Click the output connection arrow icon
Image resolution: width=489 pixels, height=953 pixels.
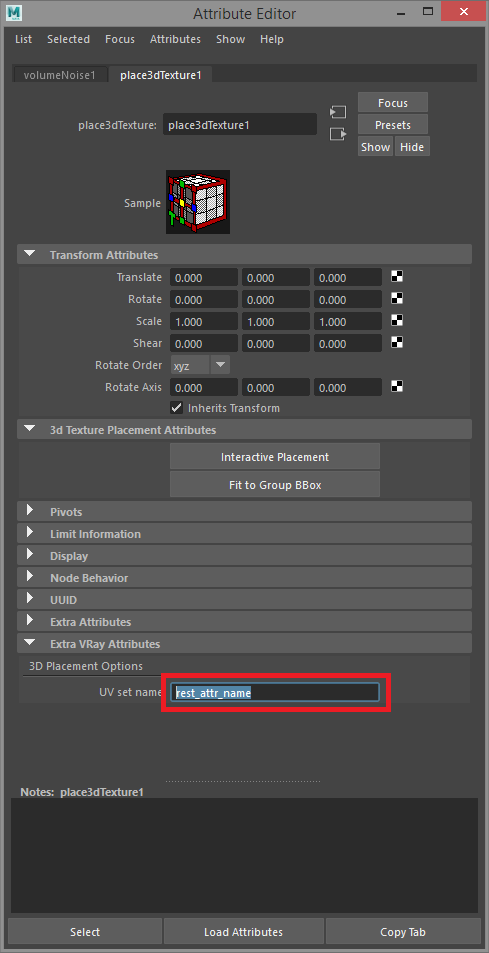point(338,134)
